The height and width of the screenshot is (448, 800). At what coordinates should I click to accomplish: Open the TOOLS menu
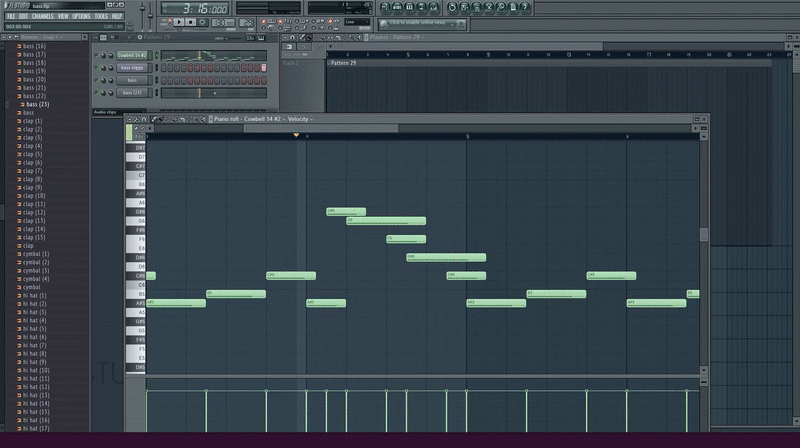pos(102,16)
